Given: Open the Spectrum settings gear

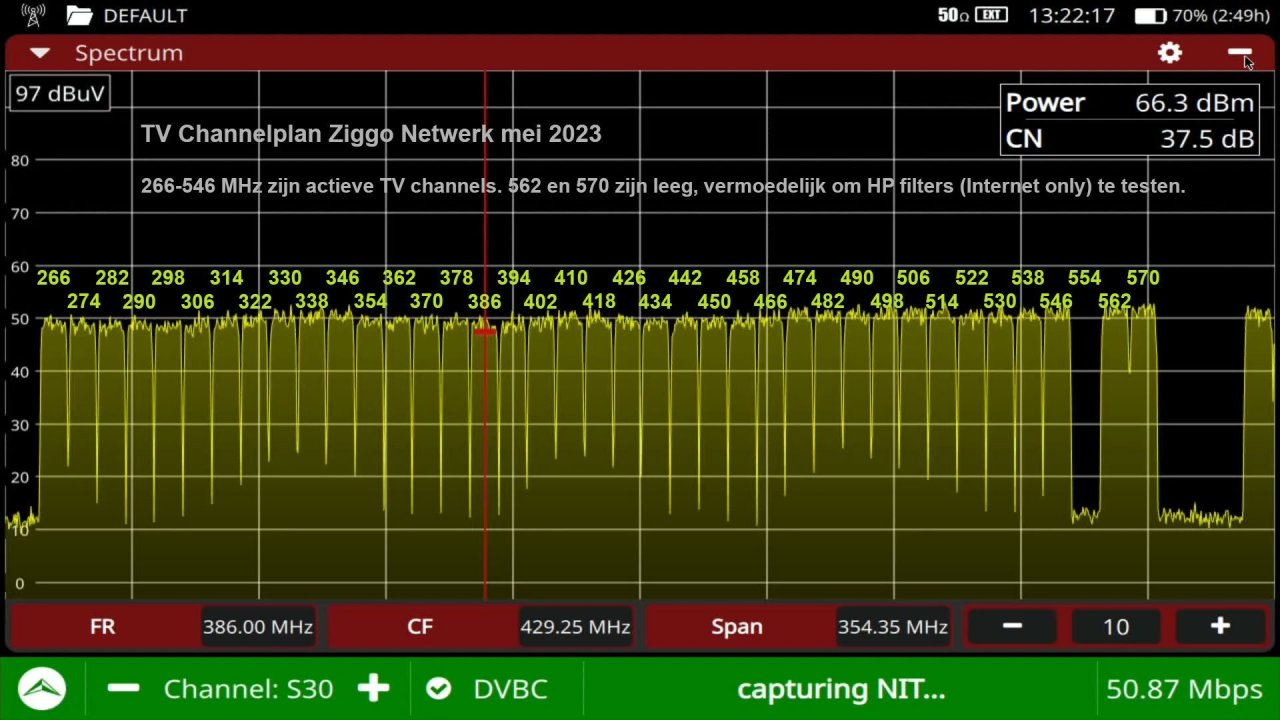Looking at the screenshot, I should click(1170, 53).
